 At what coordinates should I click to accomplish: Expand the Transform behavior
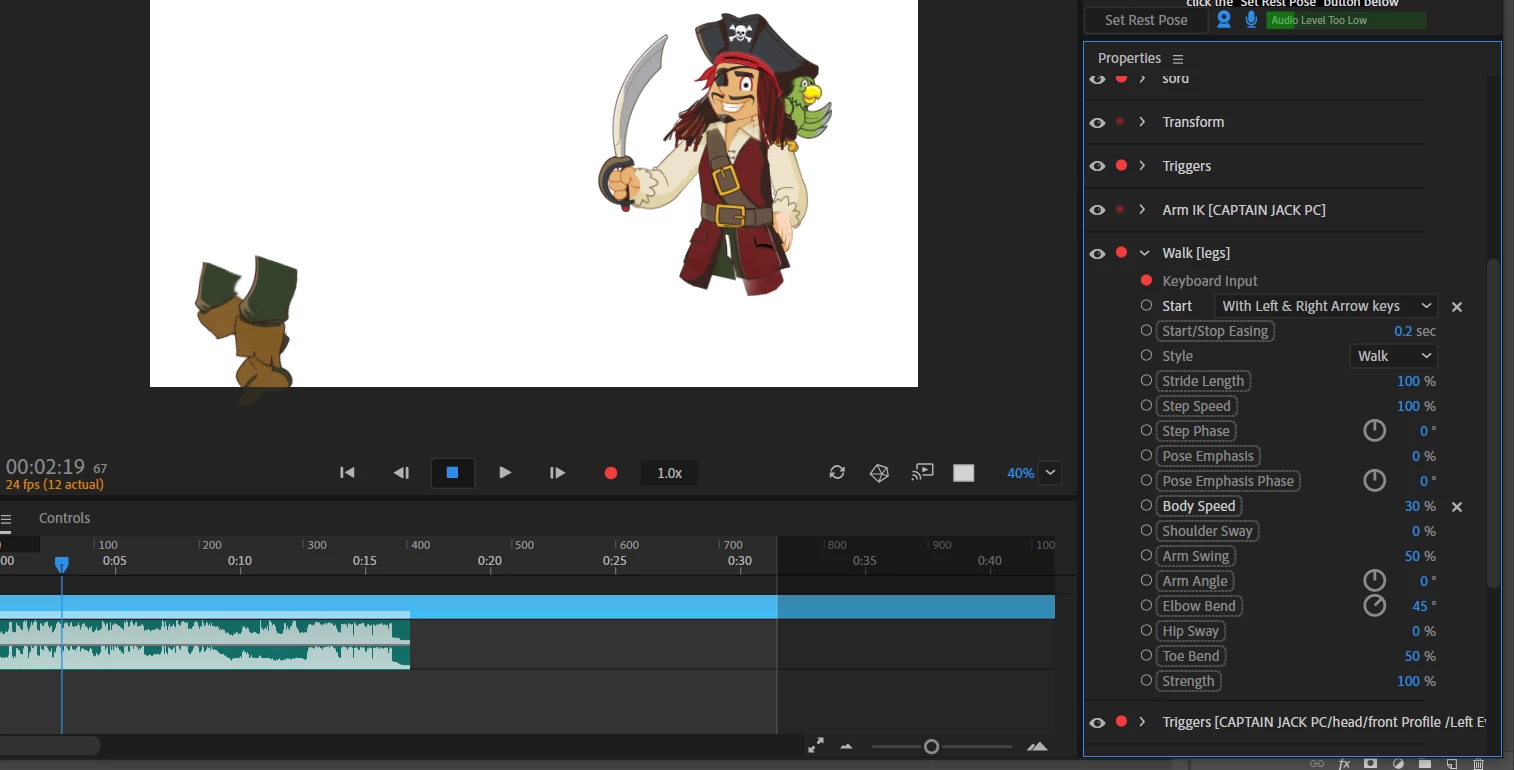coord(1142,122)
